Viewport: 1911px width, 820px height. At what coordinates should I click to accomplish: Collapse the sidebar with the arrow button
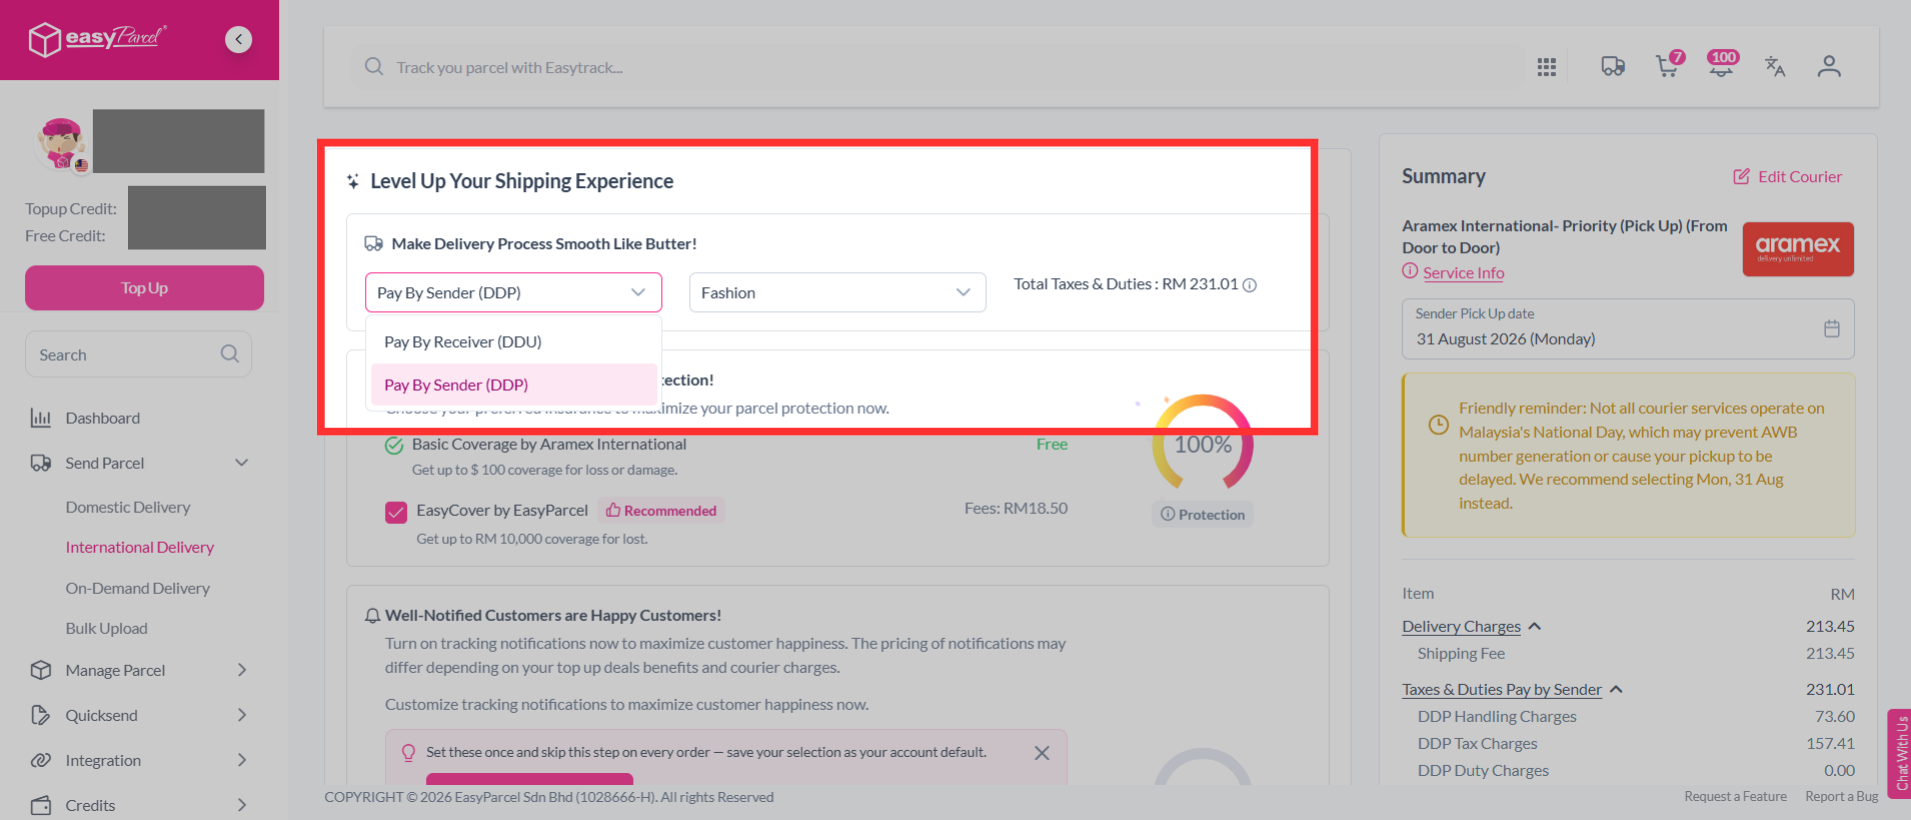coord(238,39)
